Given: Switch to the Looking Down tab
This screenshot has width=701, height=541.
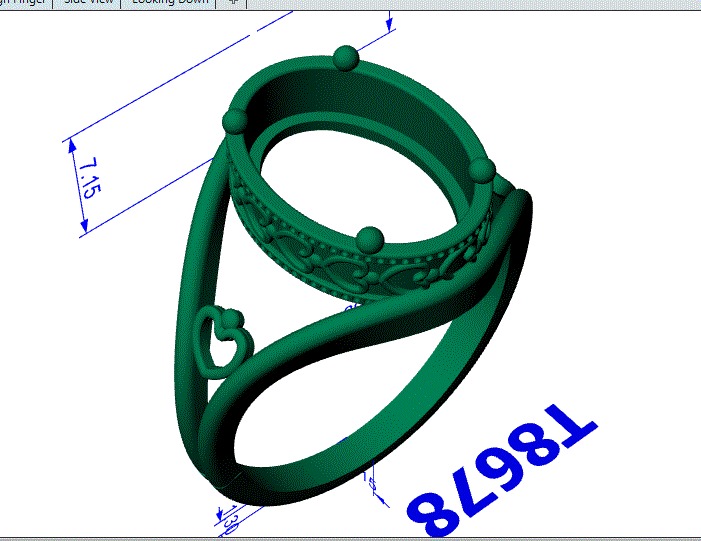Looking at the screenshot, I should click(168, 3).
